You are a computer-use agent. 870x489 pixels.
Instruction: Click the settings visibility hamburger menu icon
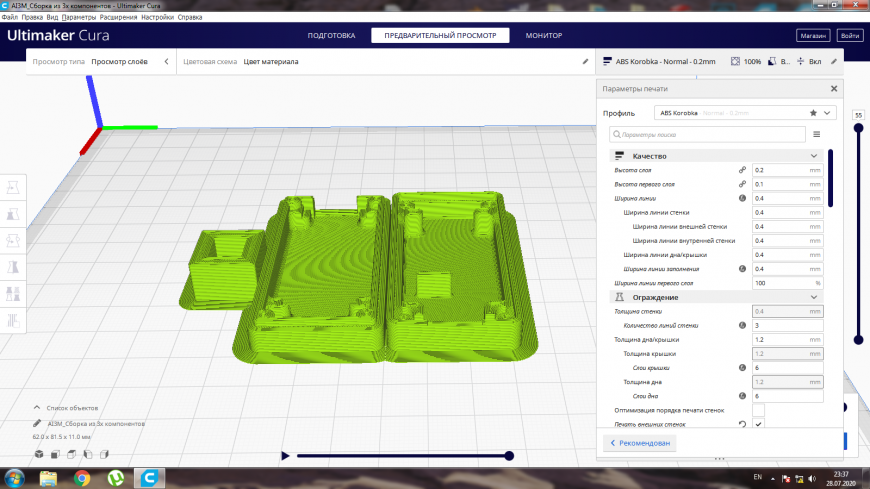coord(817,134)
